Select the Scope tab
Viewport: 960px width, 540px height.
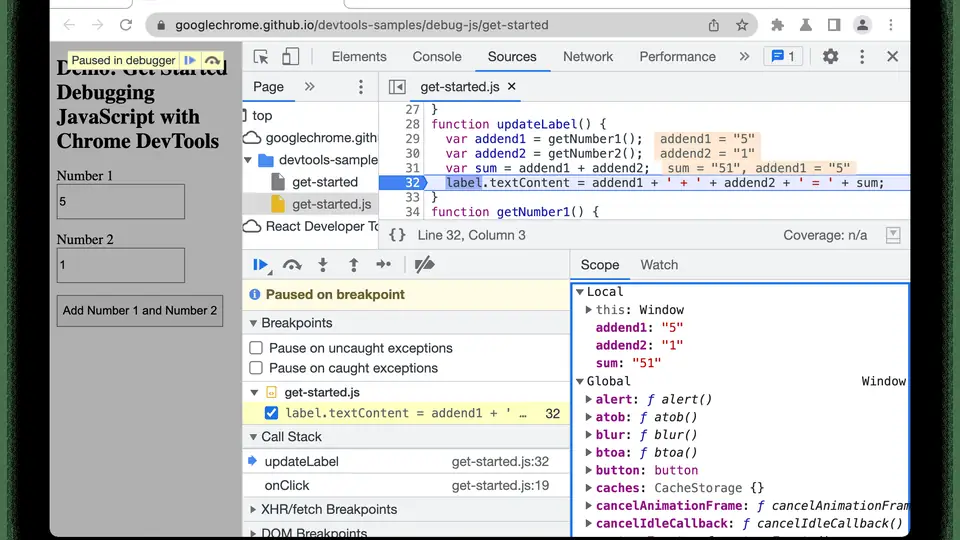point(599,265)
